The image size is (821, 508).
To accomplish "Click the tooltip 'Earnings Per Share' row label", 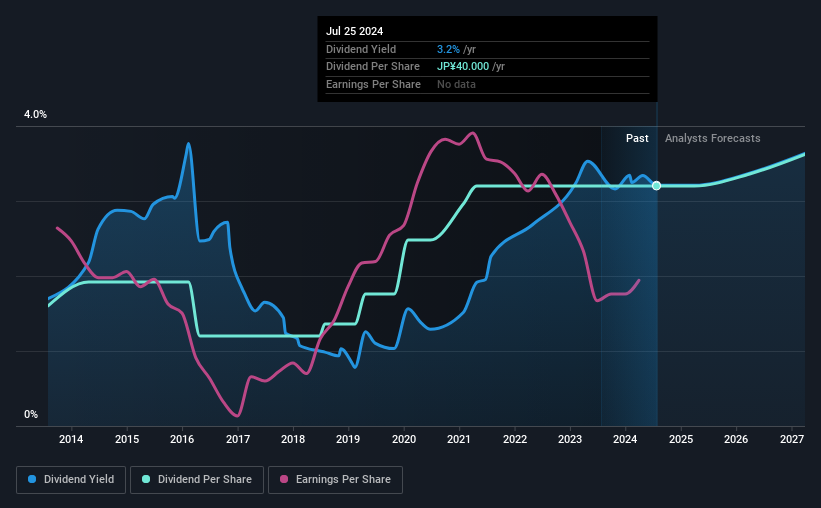I will (373, 84).
